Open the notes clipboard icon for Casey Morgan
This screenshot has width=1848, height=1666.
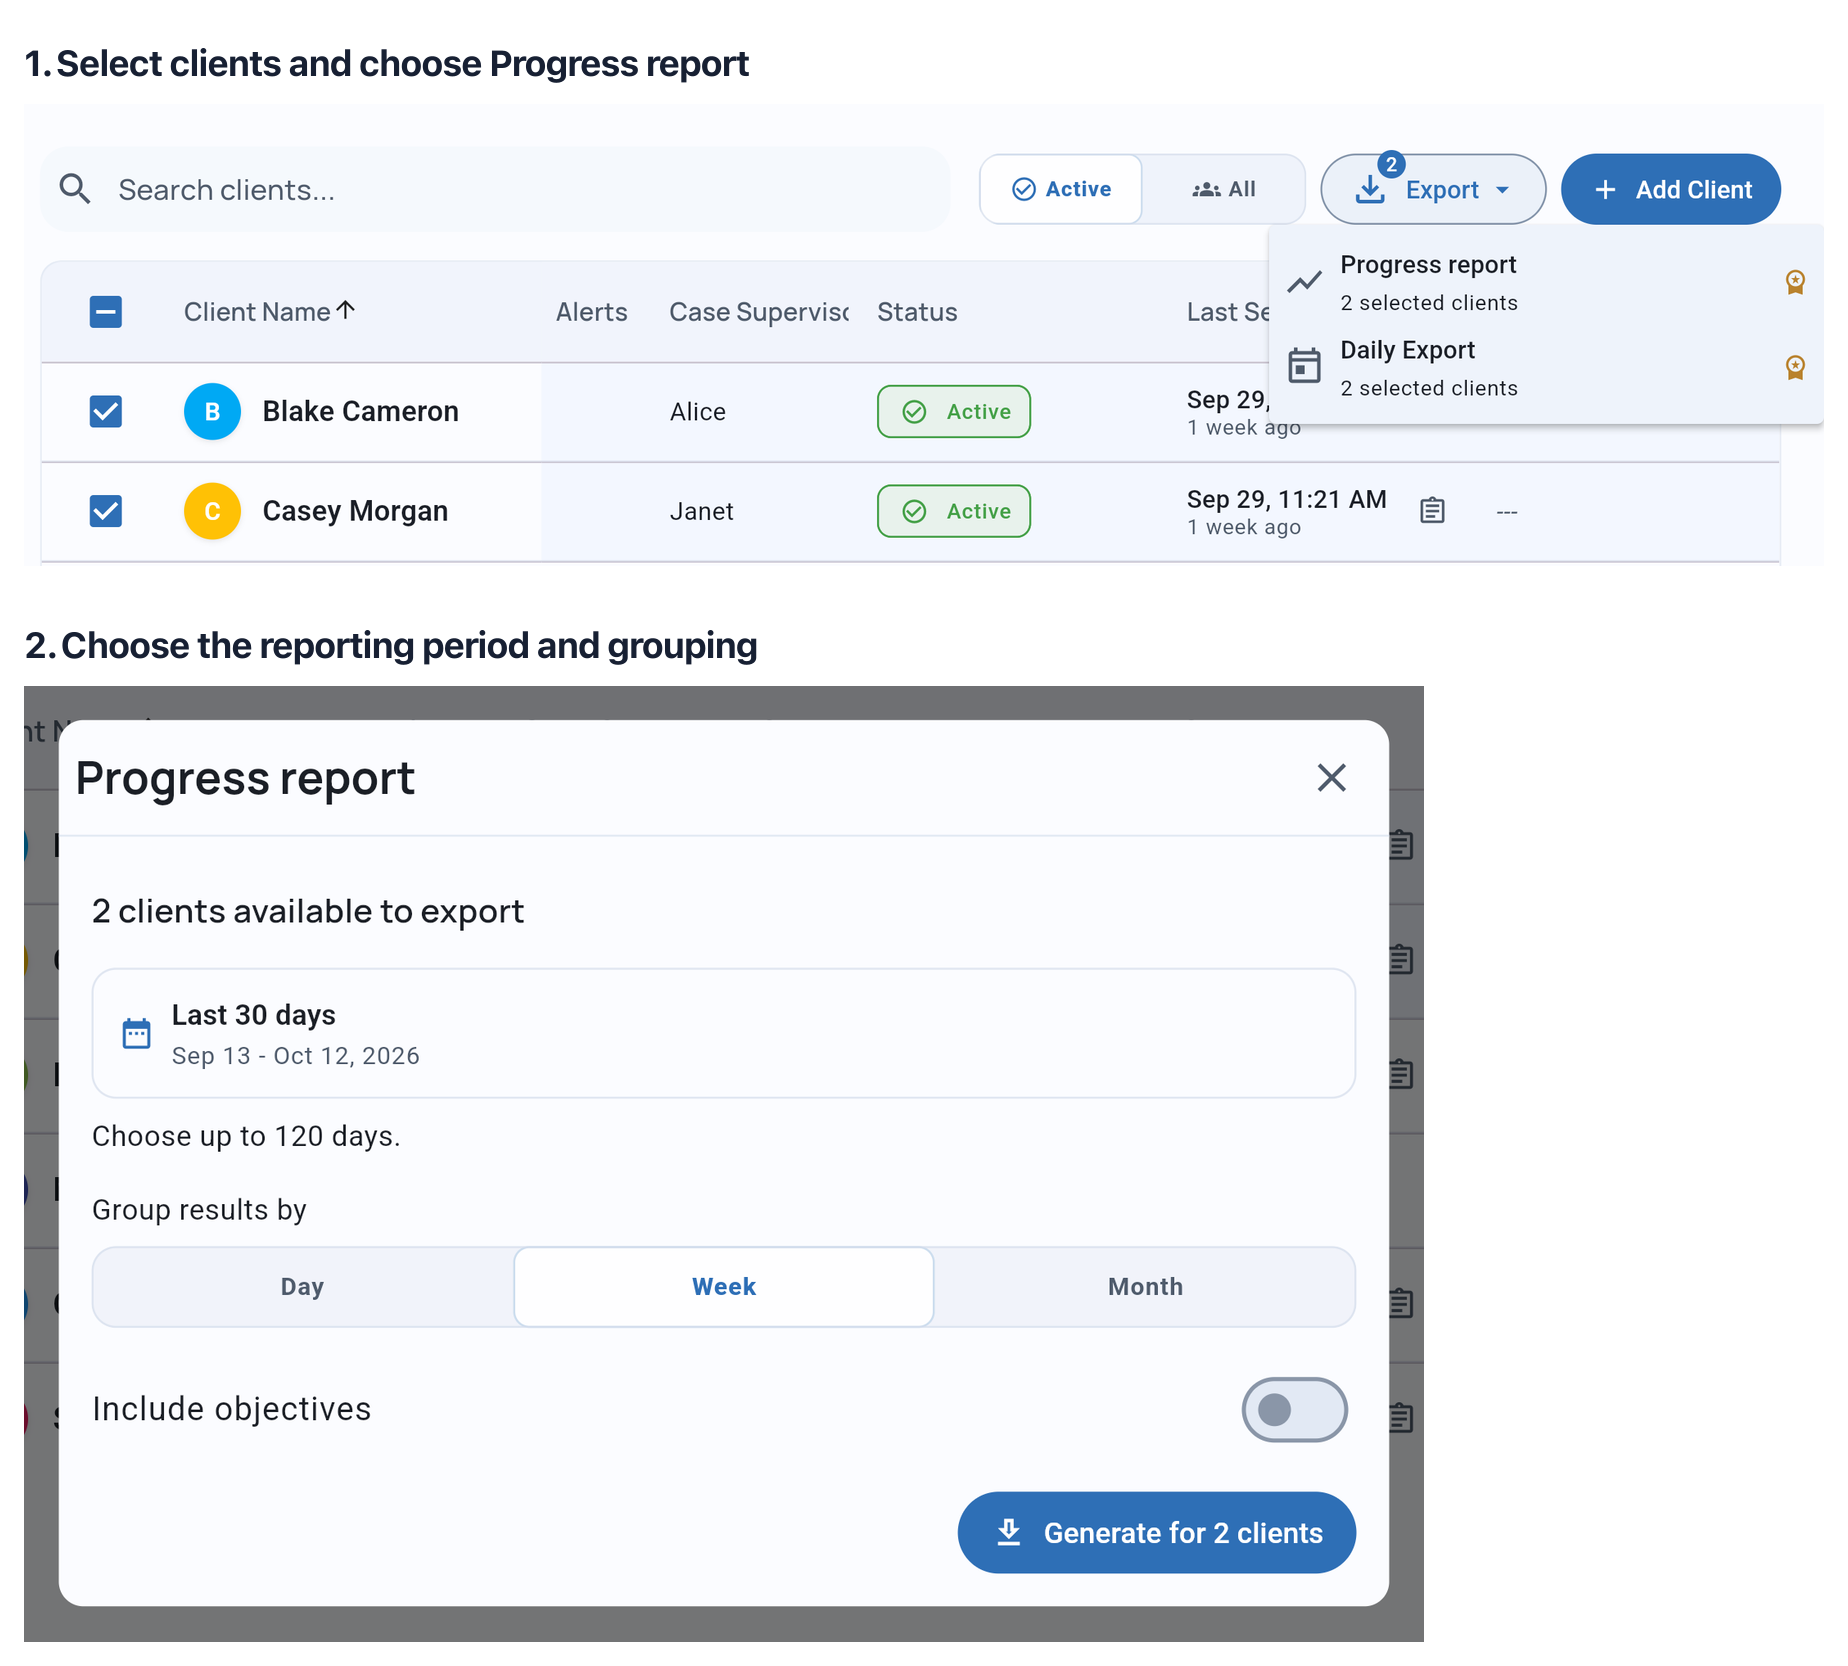(1432, 511)
